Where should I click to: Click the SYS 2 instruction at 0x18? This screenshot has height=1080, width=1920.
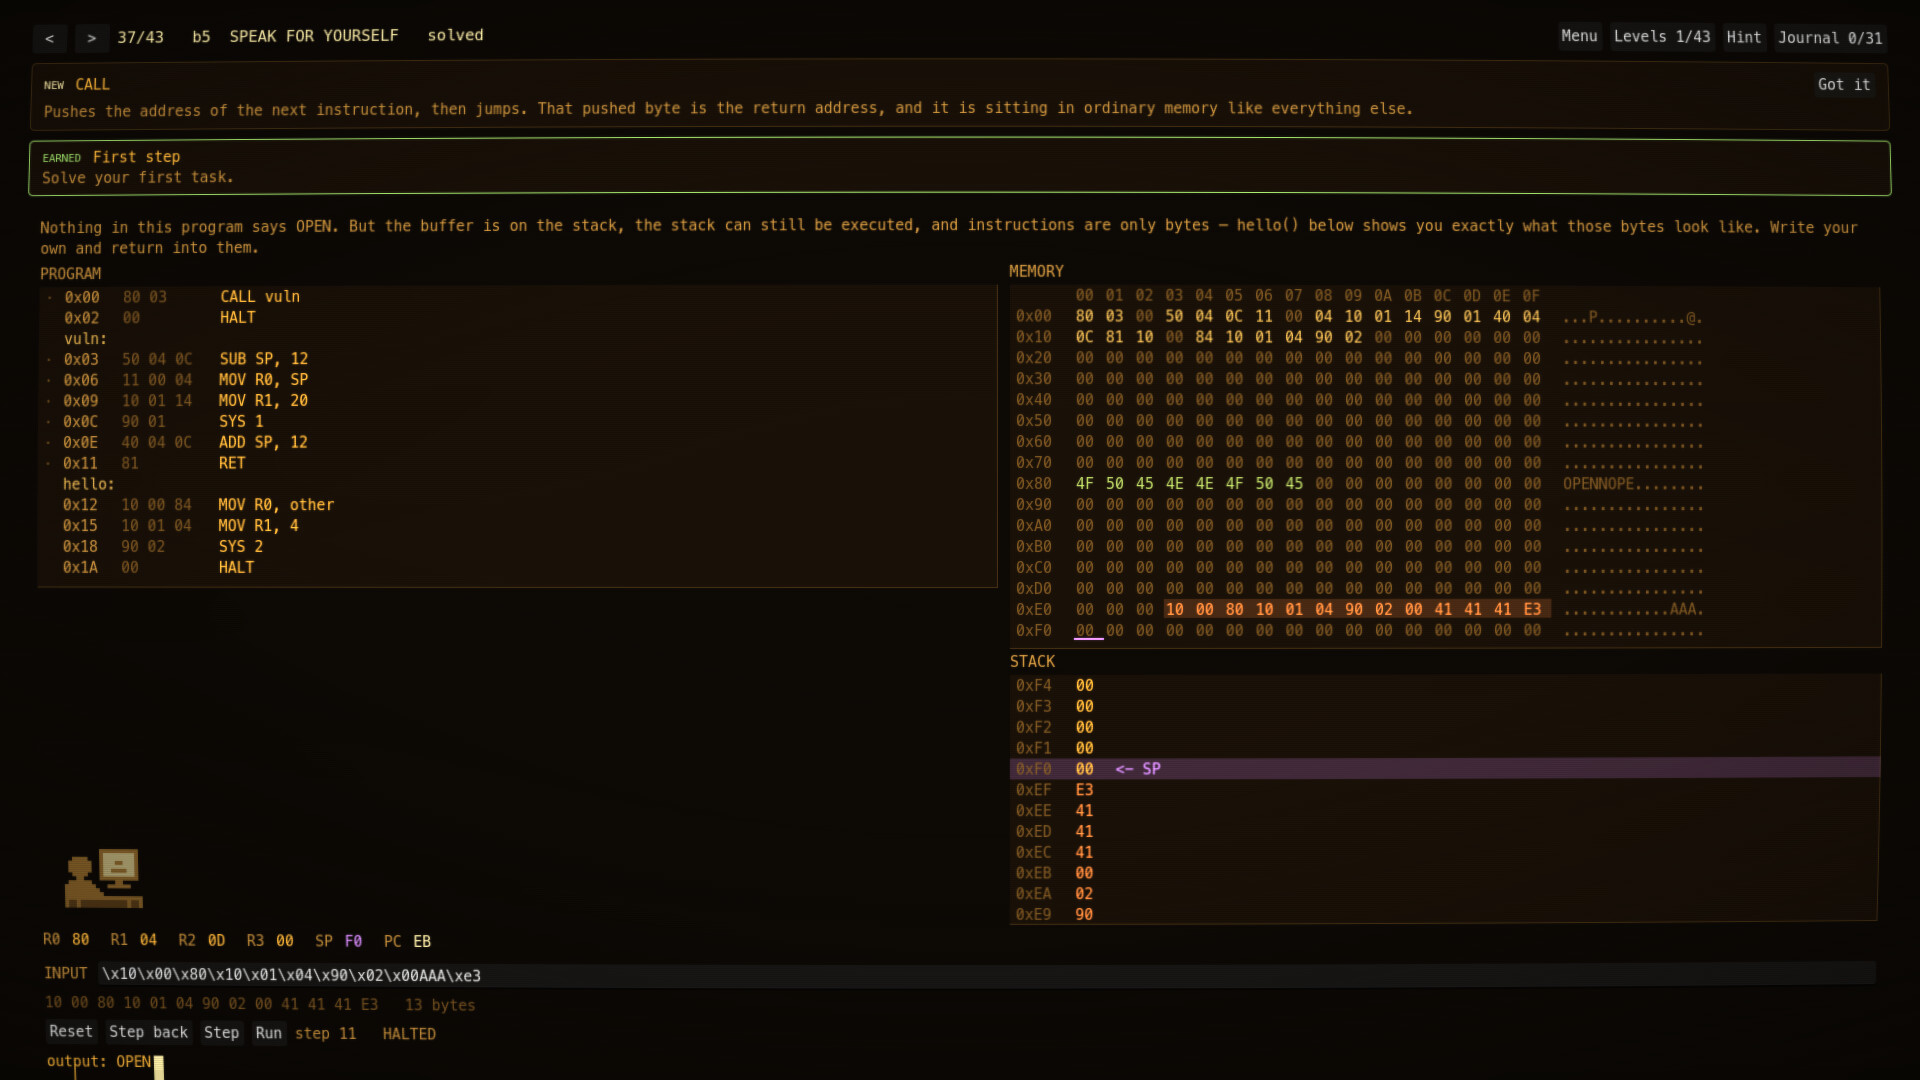[517, 547]
